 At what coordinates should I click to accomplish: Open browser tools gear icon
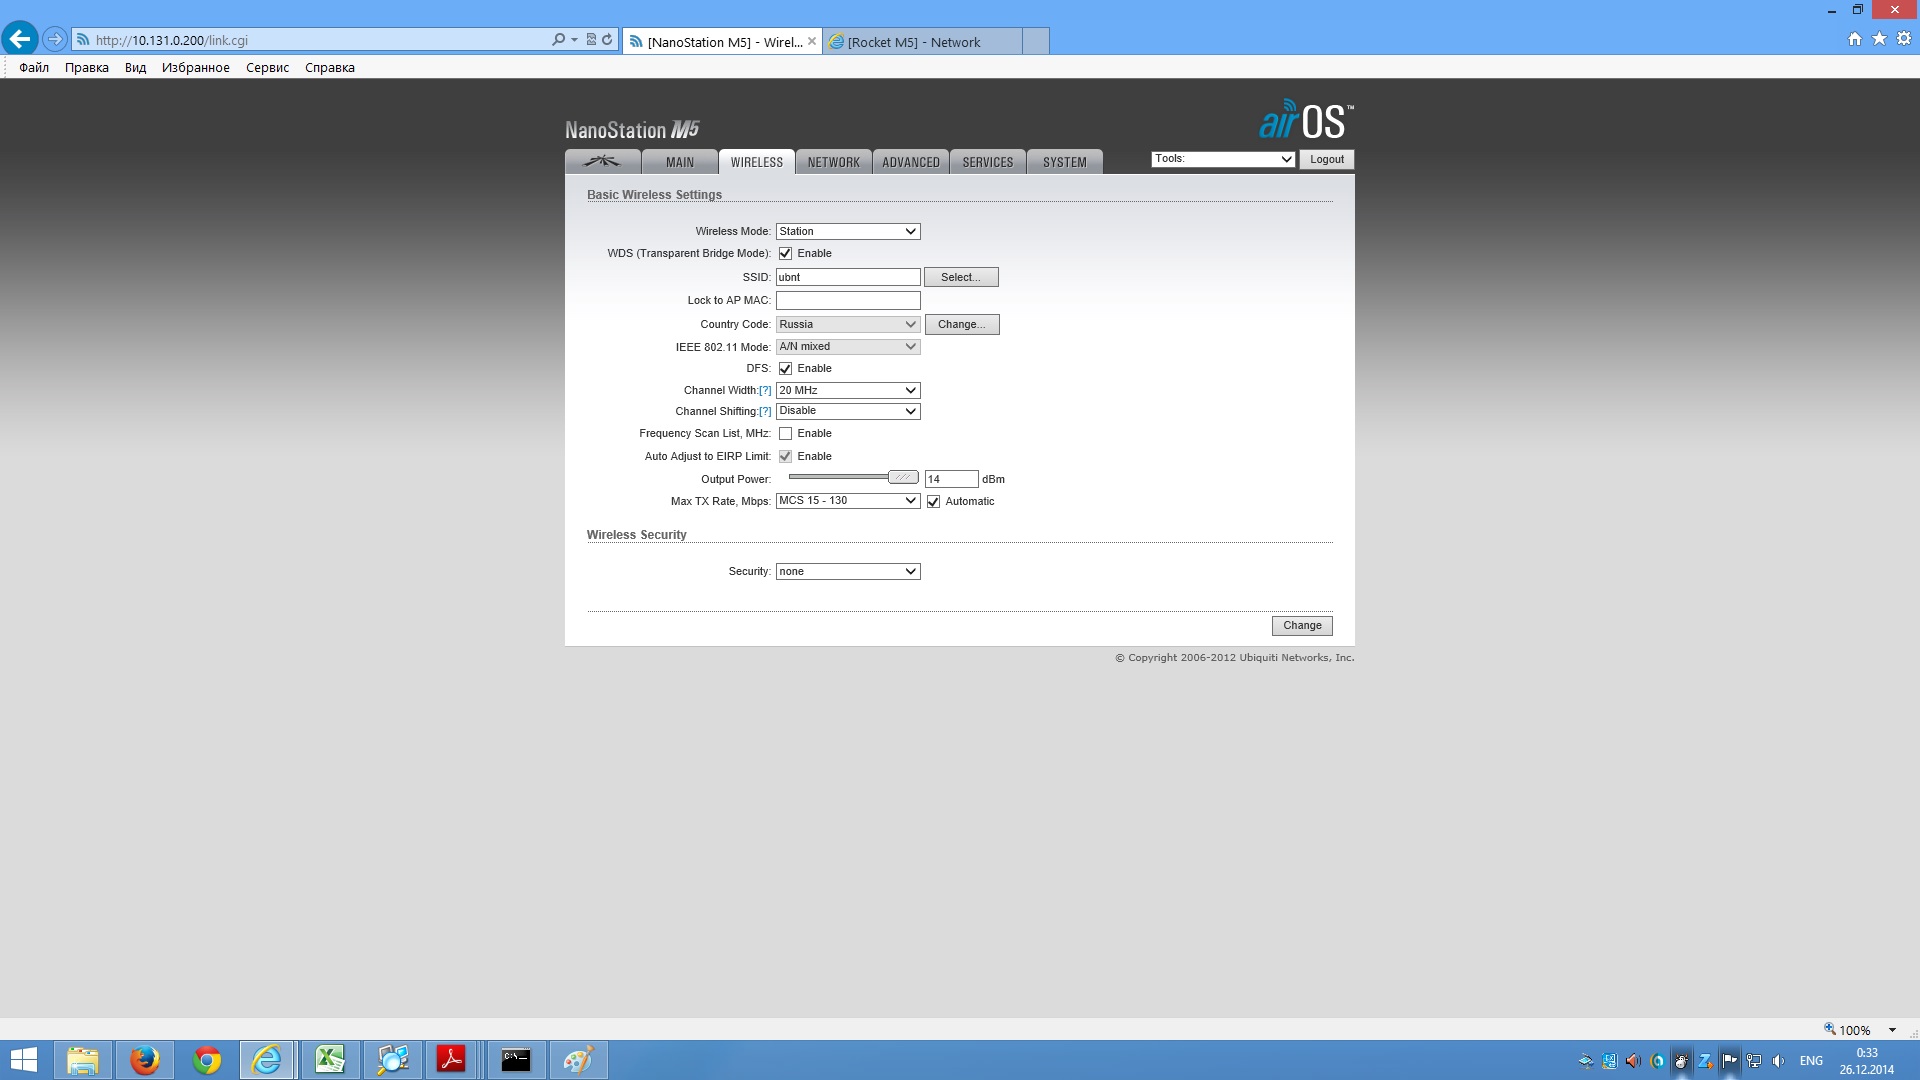pos(1904,39)
